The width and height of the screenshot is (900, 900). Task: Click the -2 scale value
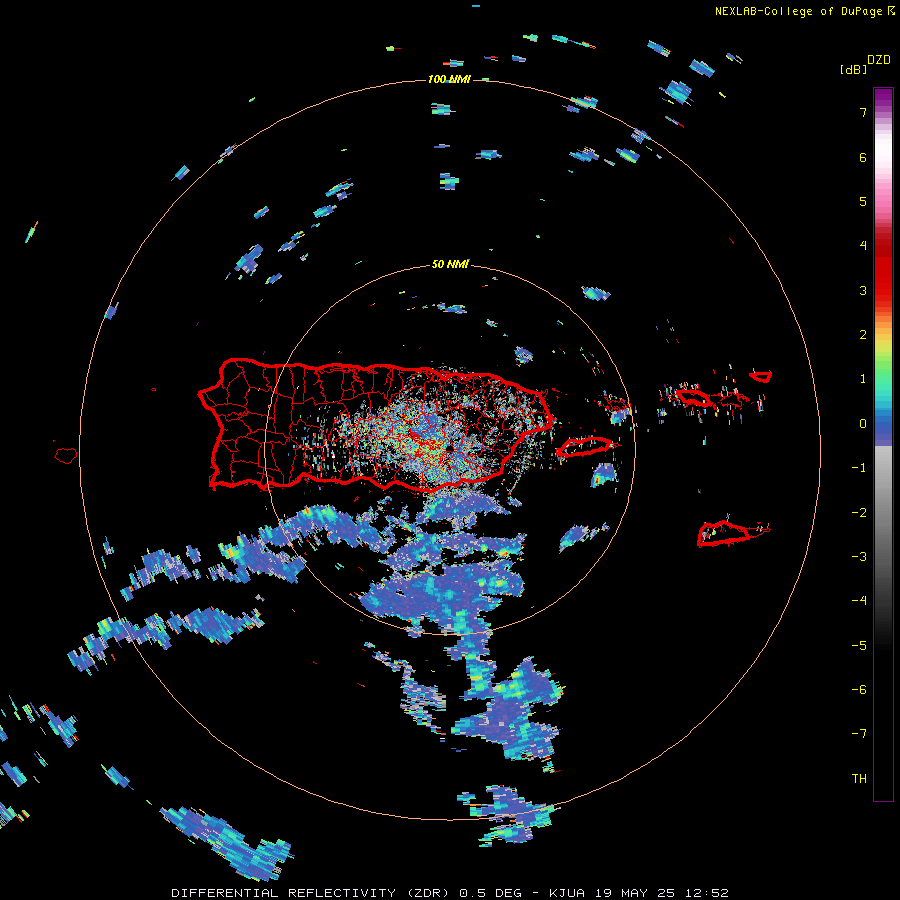click(x=859, y=513)
